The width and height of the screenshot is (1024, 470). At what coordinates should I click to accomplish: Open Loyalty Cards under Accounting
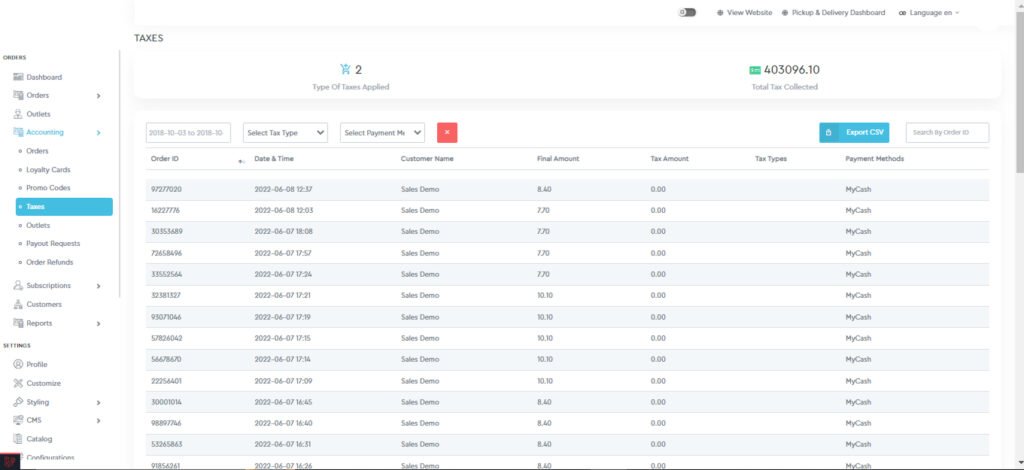click(x=48, y=170)
